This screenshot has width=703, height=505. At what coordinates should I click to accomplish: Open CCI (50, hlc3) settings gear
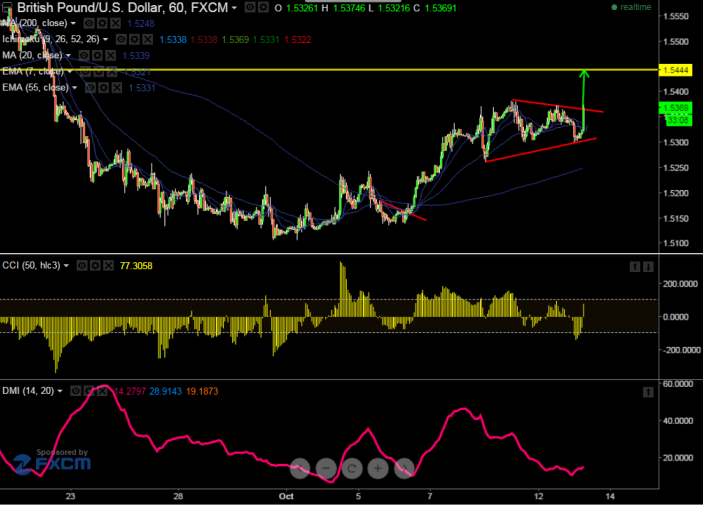pyautogui.click(x=95, y=266)
